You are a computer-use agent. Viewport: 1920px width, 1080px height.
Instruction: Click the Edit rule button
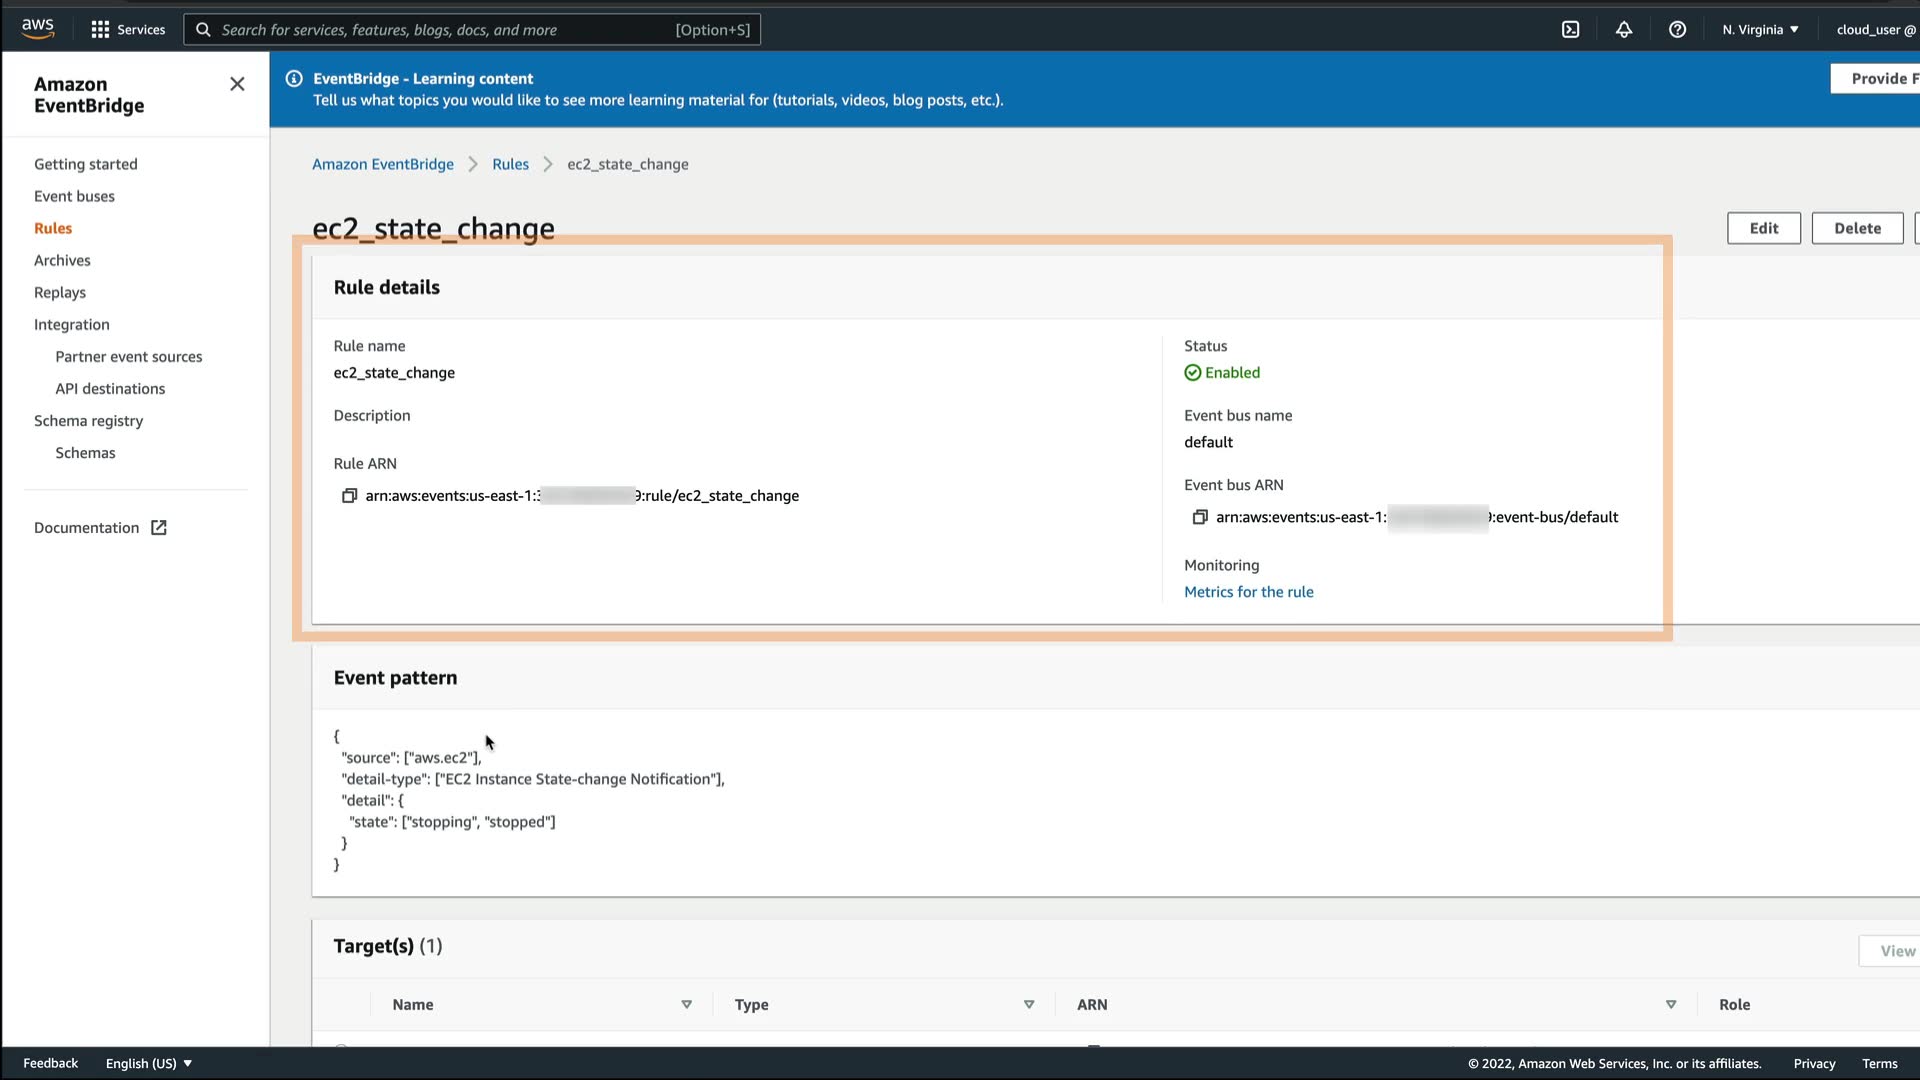1763,228
